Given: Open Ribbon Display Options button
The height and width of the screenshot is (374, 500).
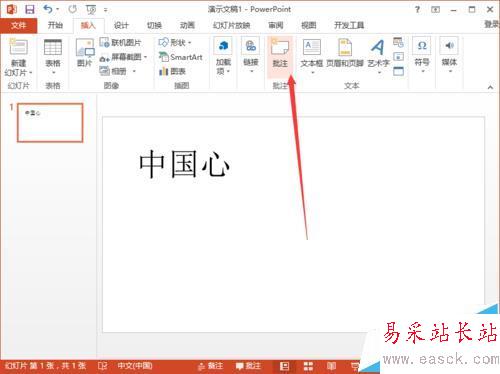Looking at the screenshot, I should [x=435, y=10].
